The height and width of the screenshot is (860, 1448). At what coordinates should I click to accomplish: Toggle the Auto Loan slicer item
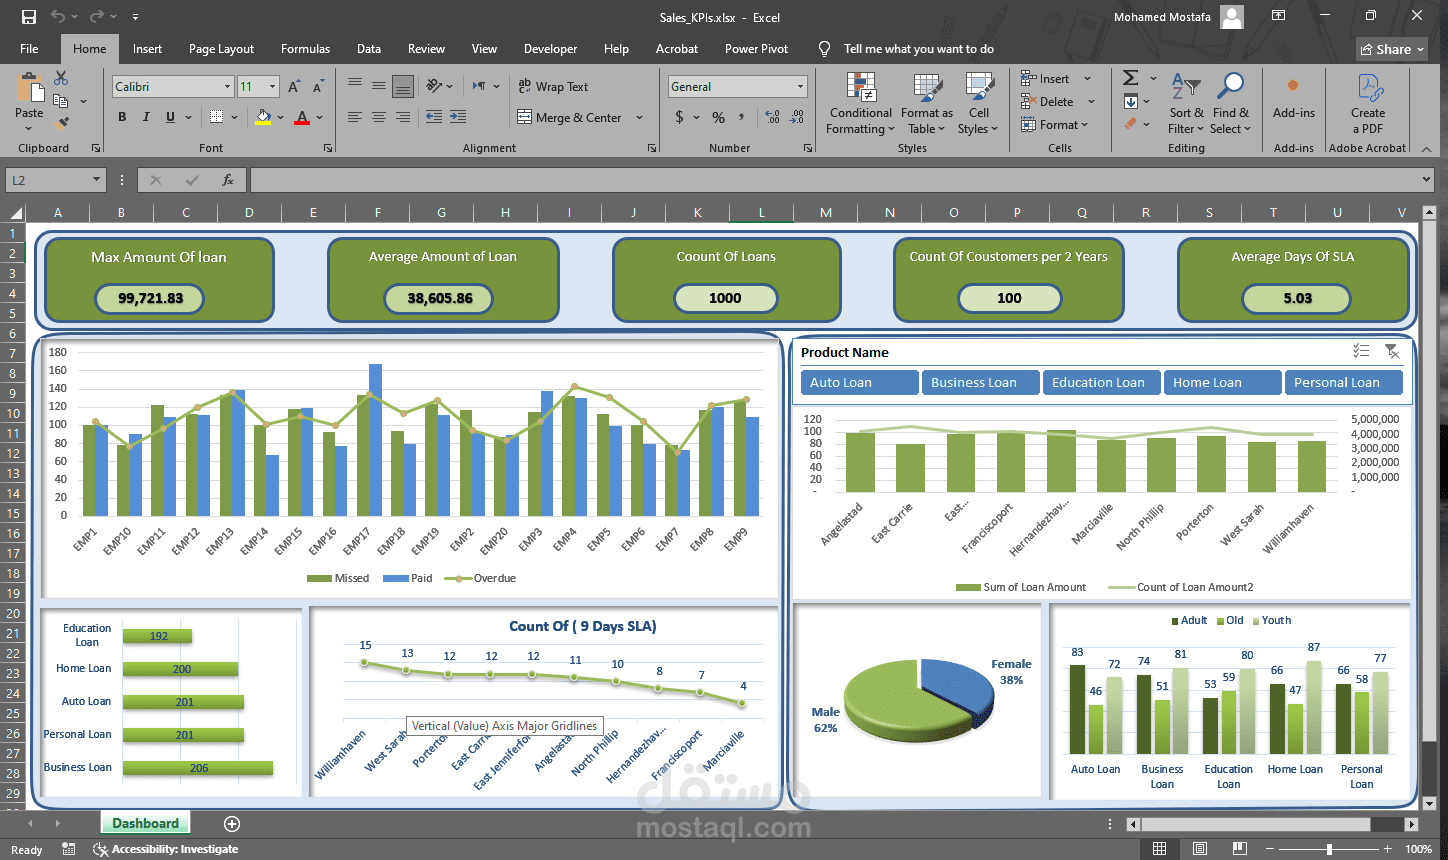tap(859, 383)
